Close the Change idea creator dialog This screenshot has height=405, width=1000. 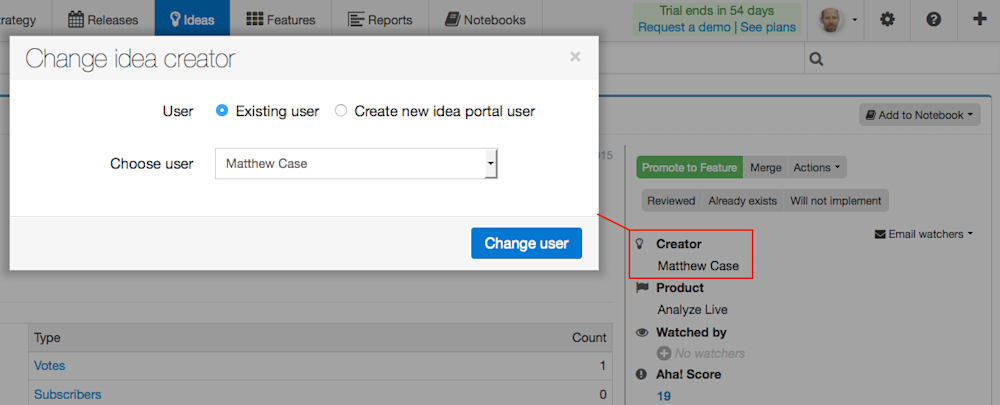coord(575,57)
